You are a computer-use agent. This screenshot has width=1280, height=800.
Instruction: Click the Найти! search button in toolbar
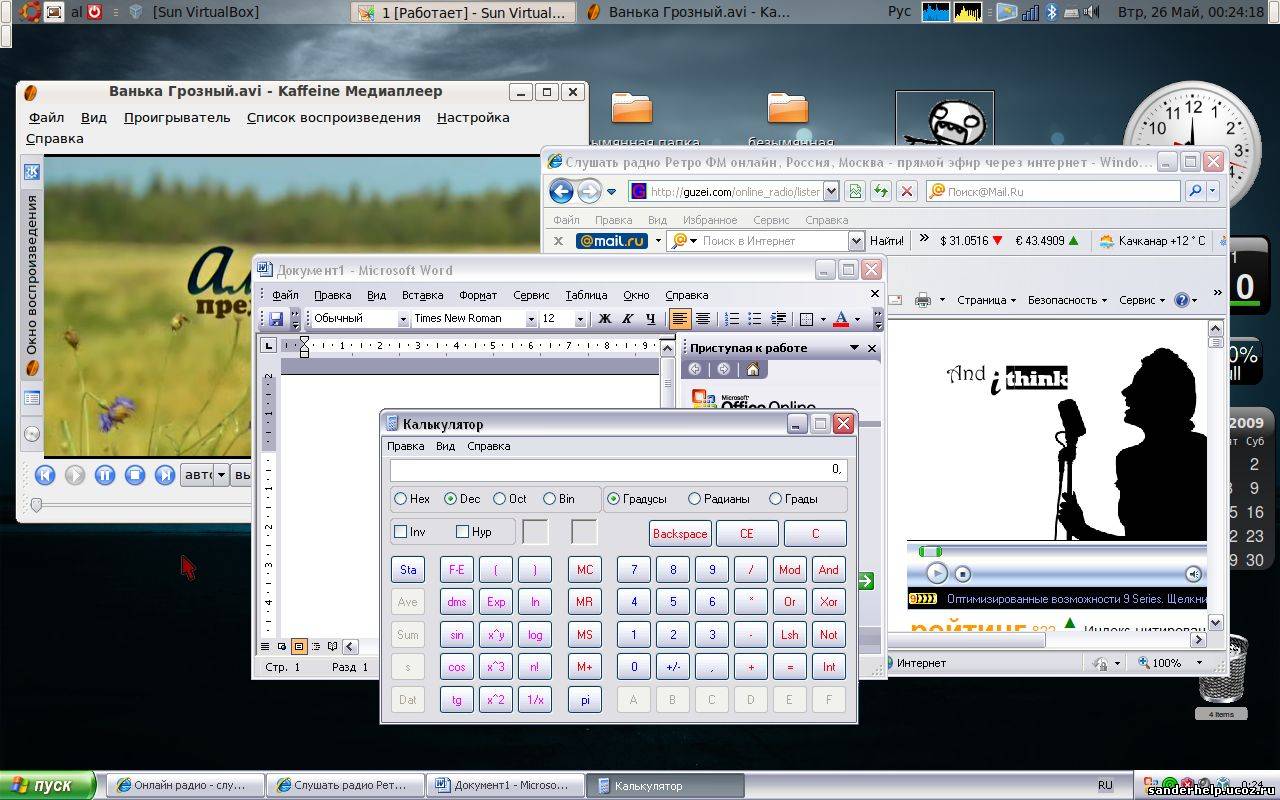(886, 241)
